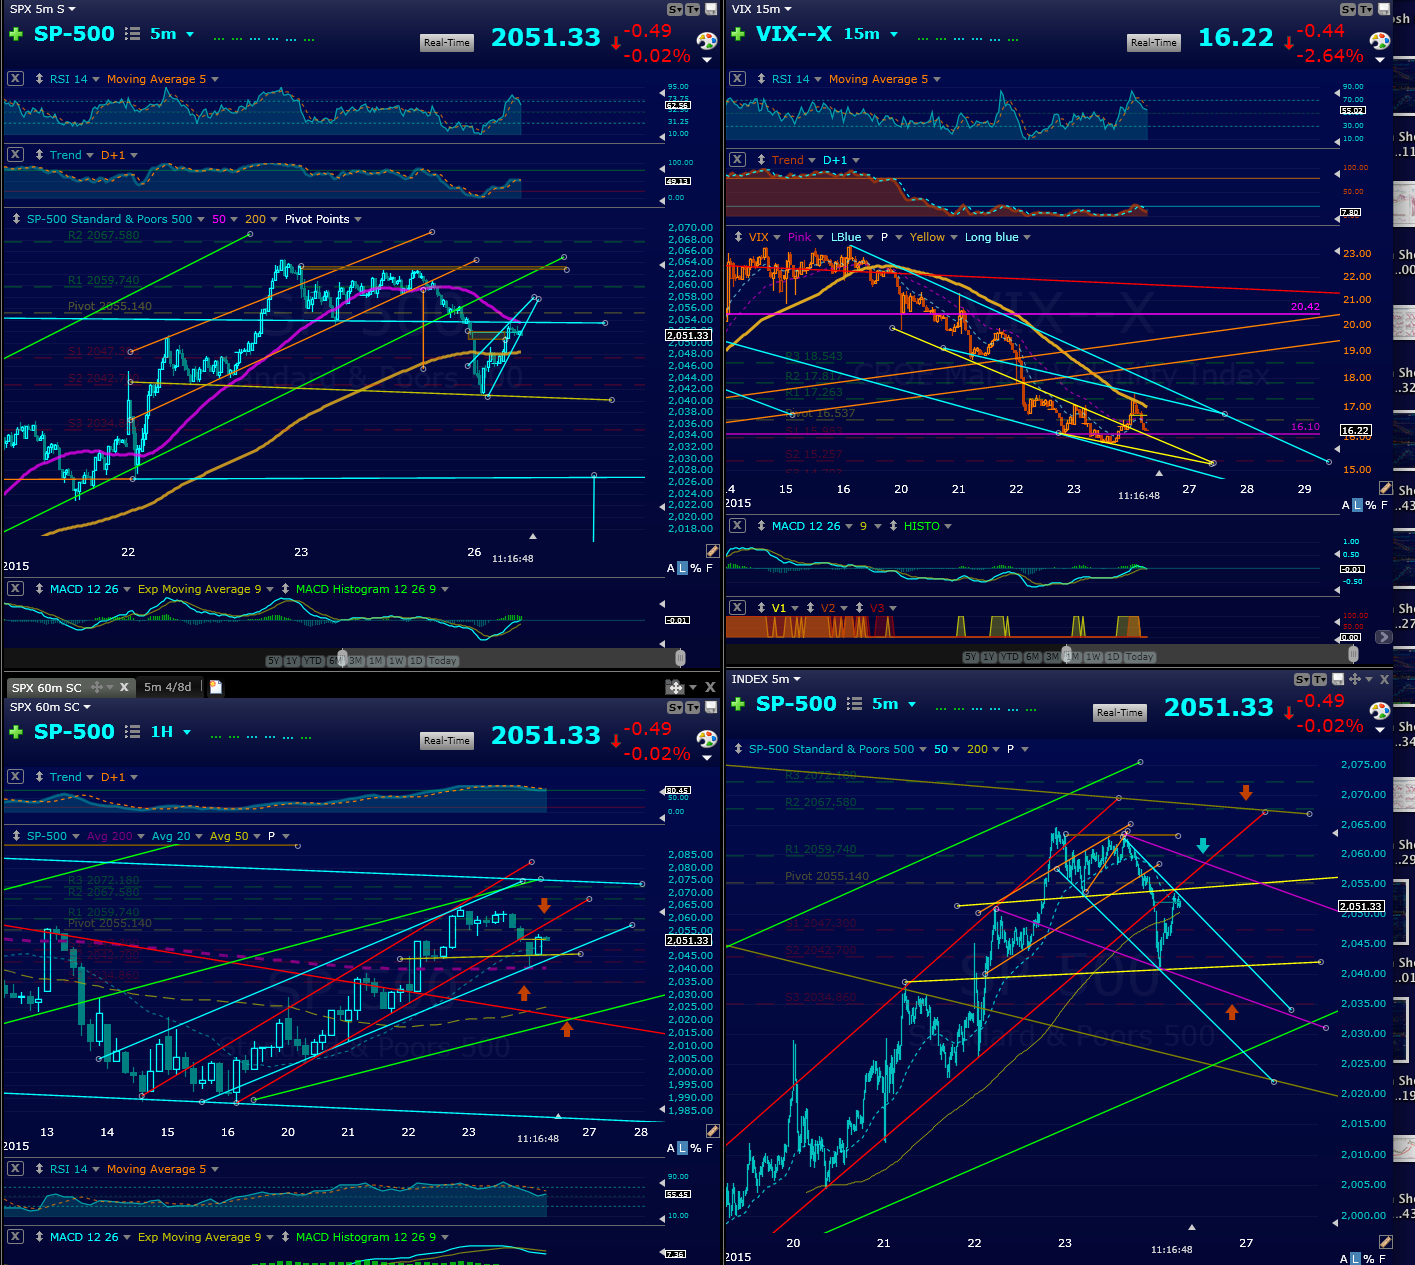Viewport: 1415px width, 1265px height.
Task: Click the move arrows icon in INDEX 5m header
Action: (1355, 679)
